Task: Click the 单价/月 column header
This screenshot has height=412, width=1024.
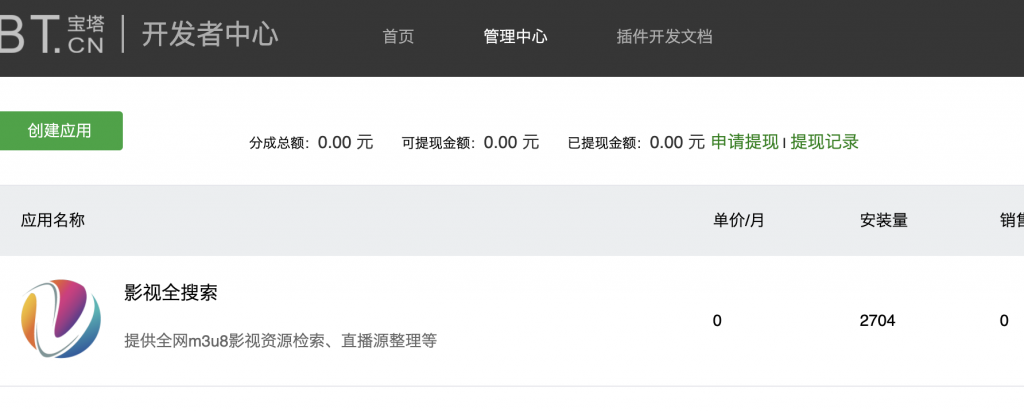Action: [x=738, y=221]
